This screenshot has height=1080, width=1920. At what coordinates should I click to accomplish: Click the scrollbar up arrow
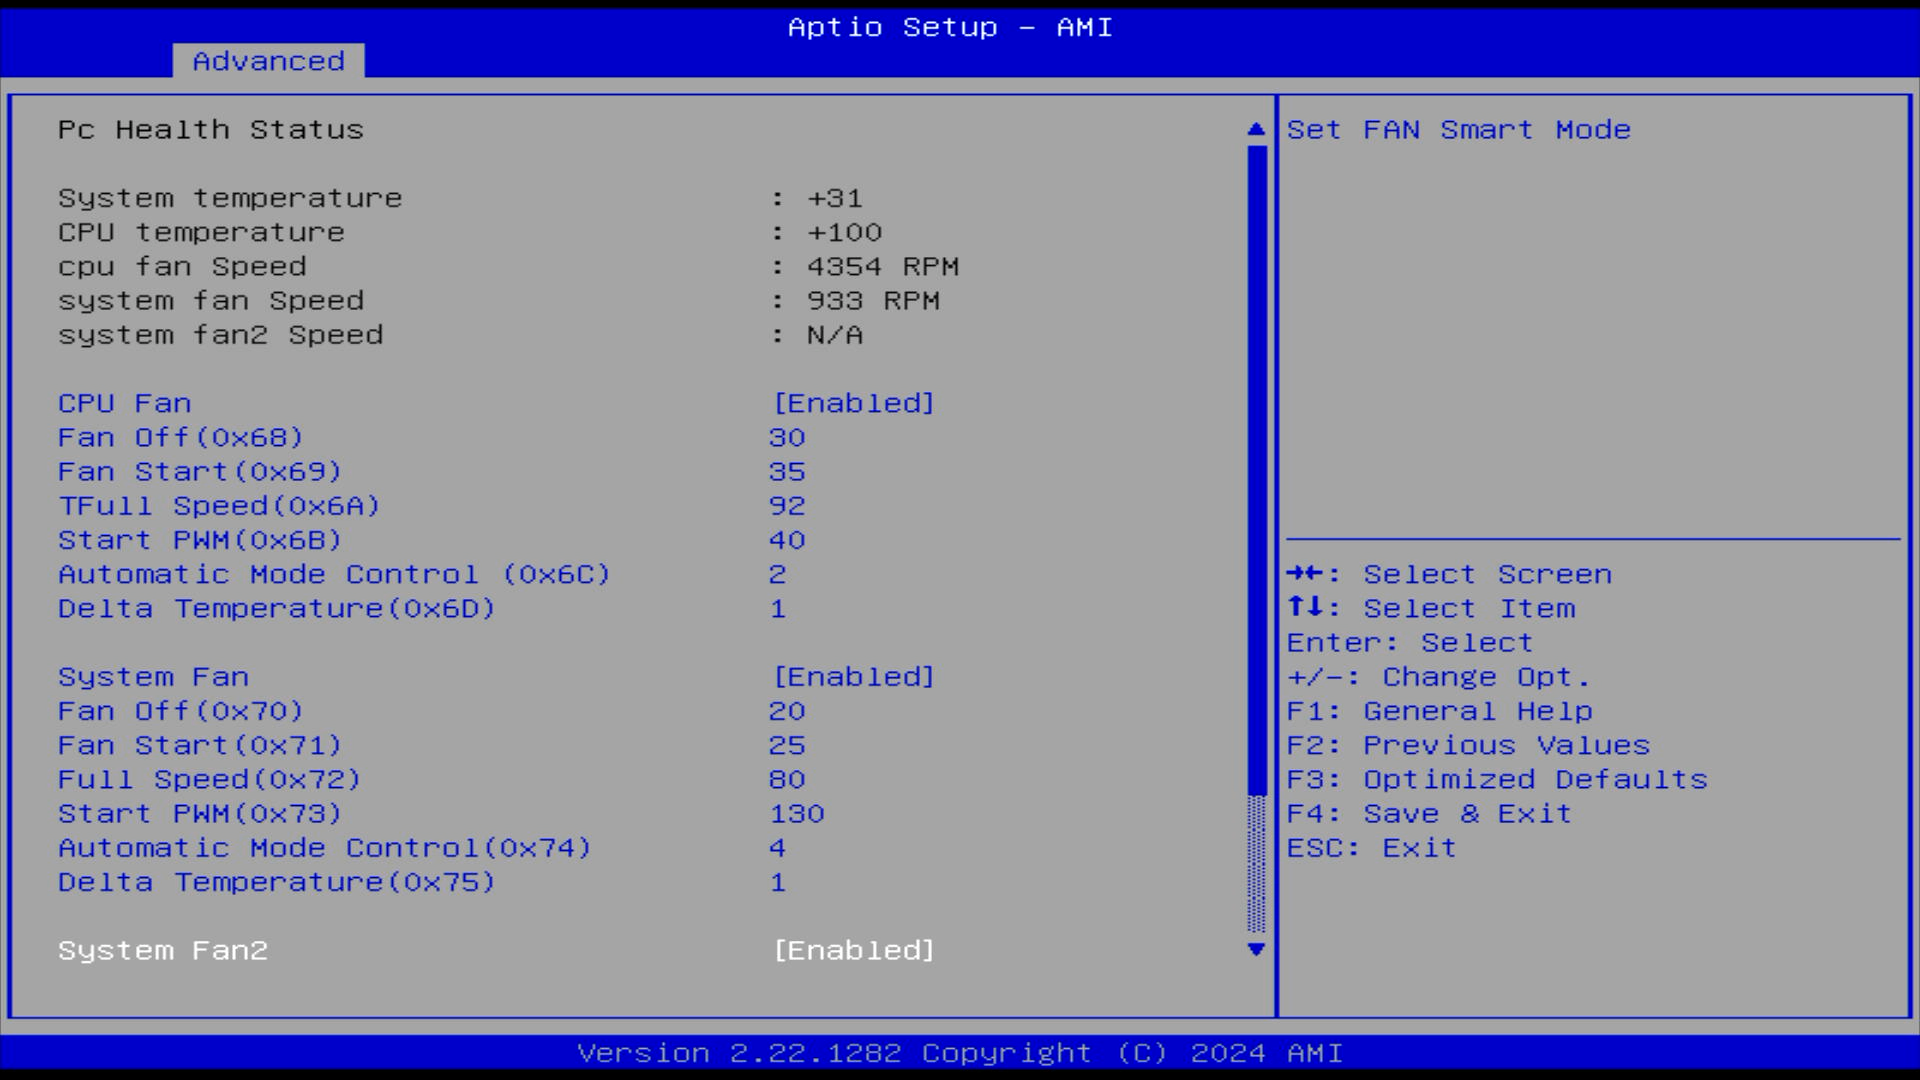pos(1255,129)
